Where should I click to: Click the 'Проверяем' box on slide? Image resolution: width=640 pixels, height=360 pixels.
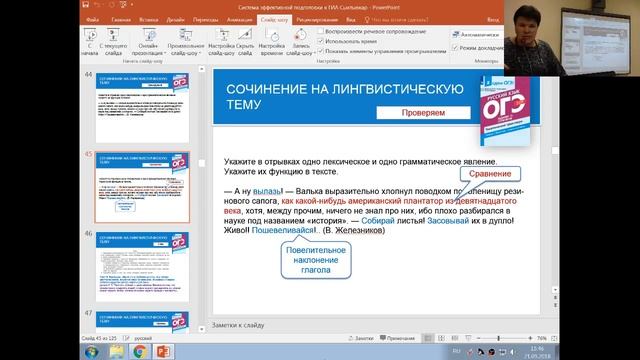click(423, 113)
